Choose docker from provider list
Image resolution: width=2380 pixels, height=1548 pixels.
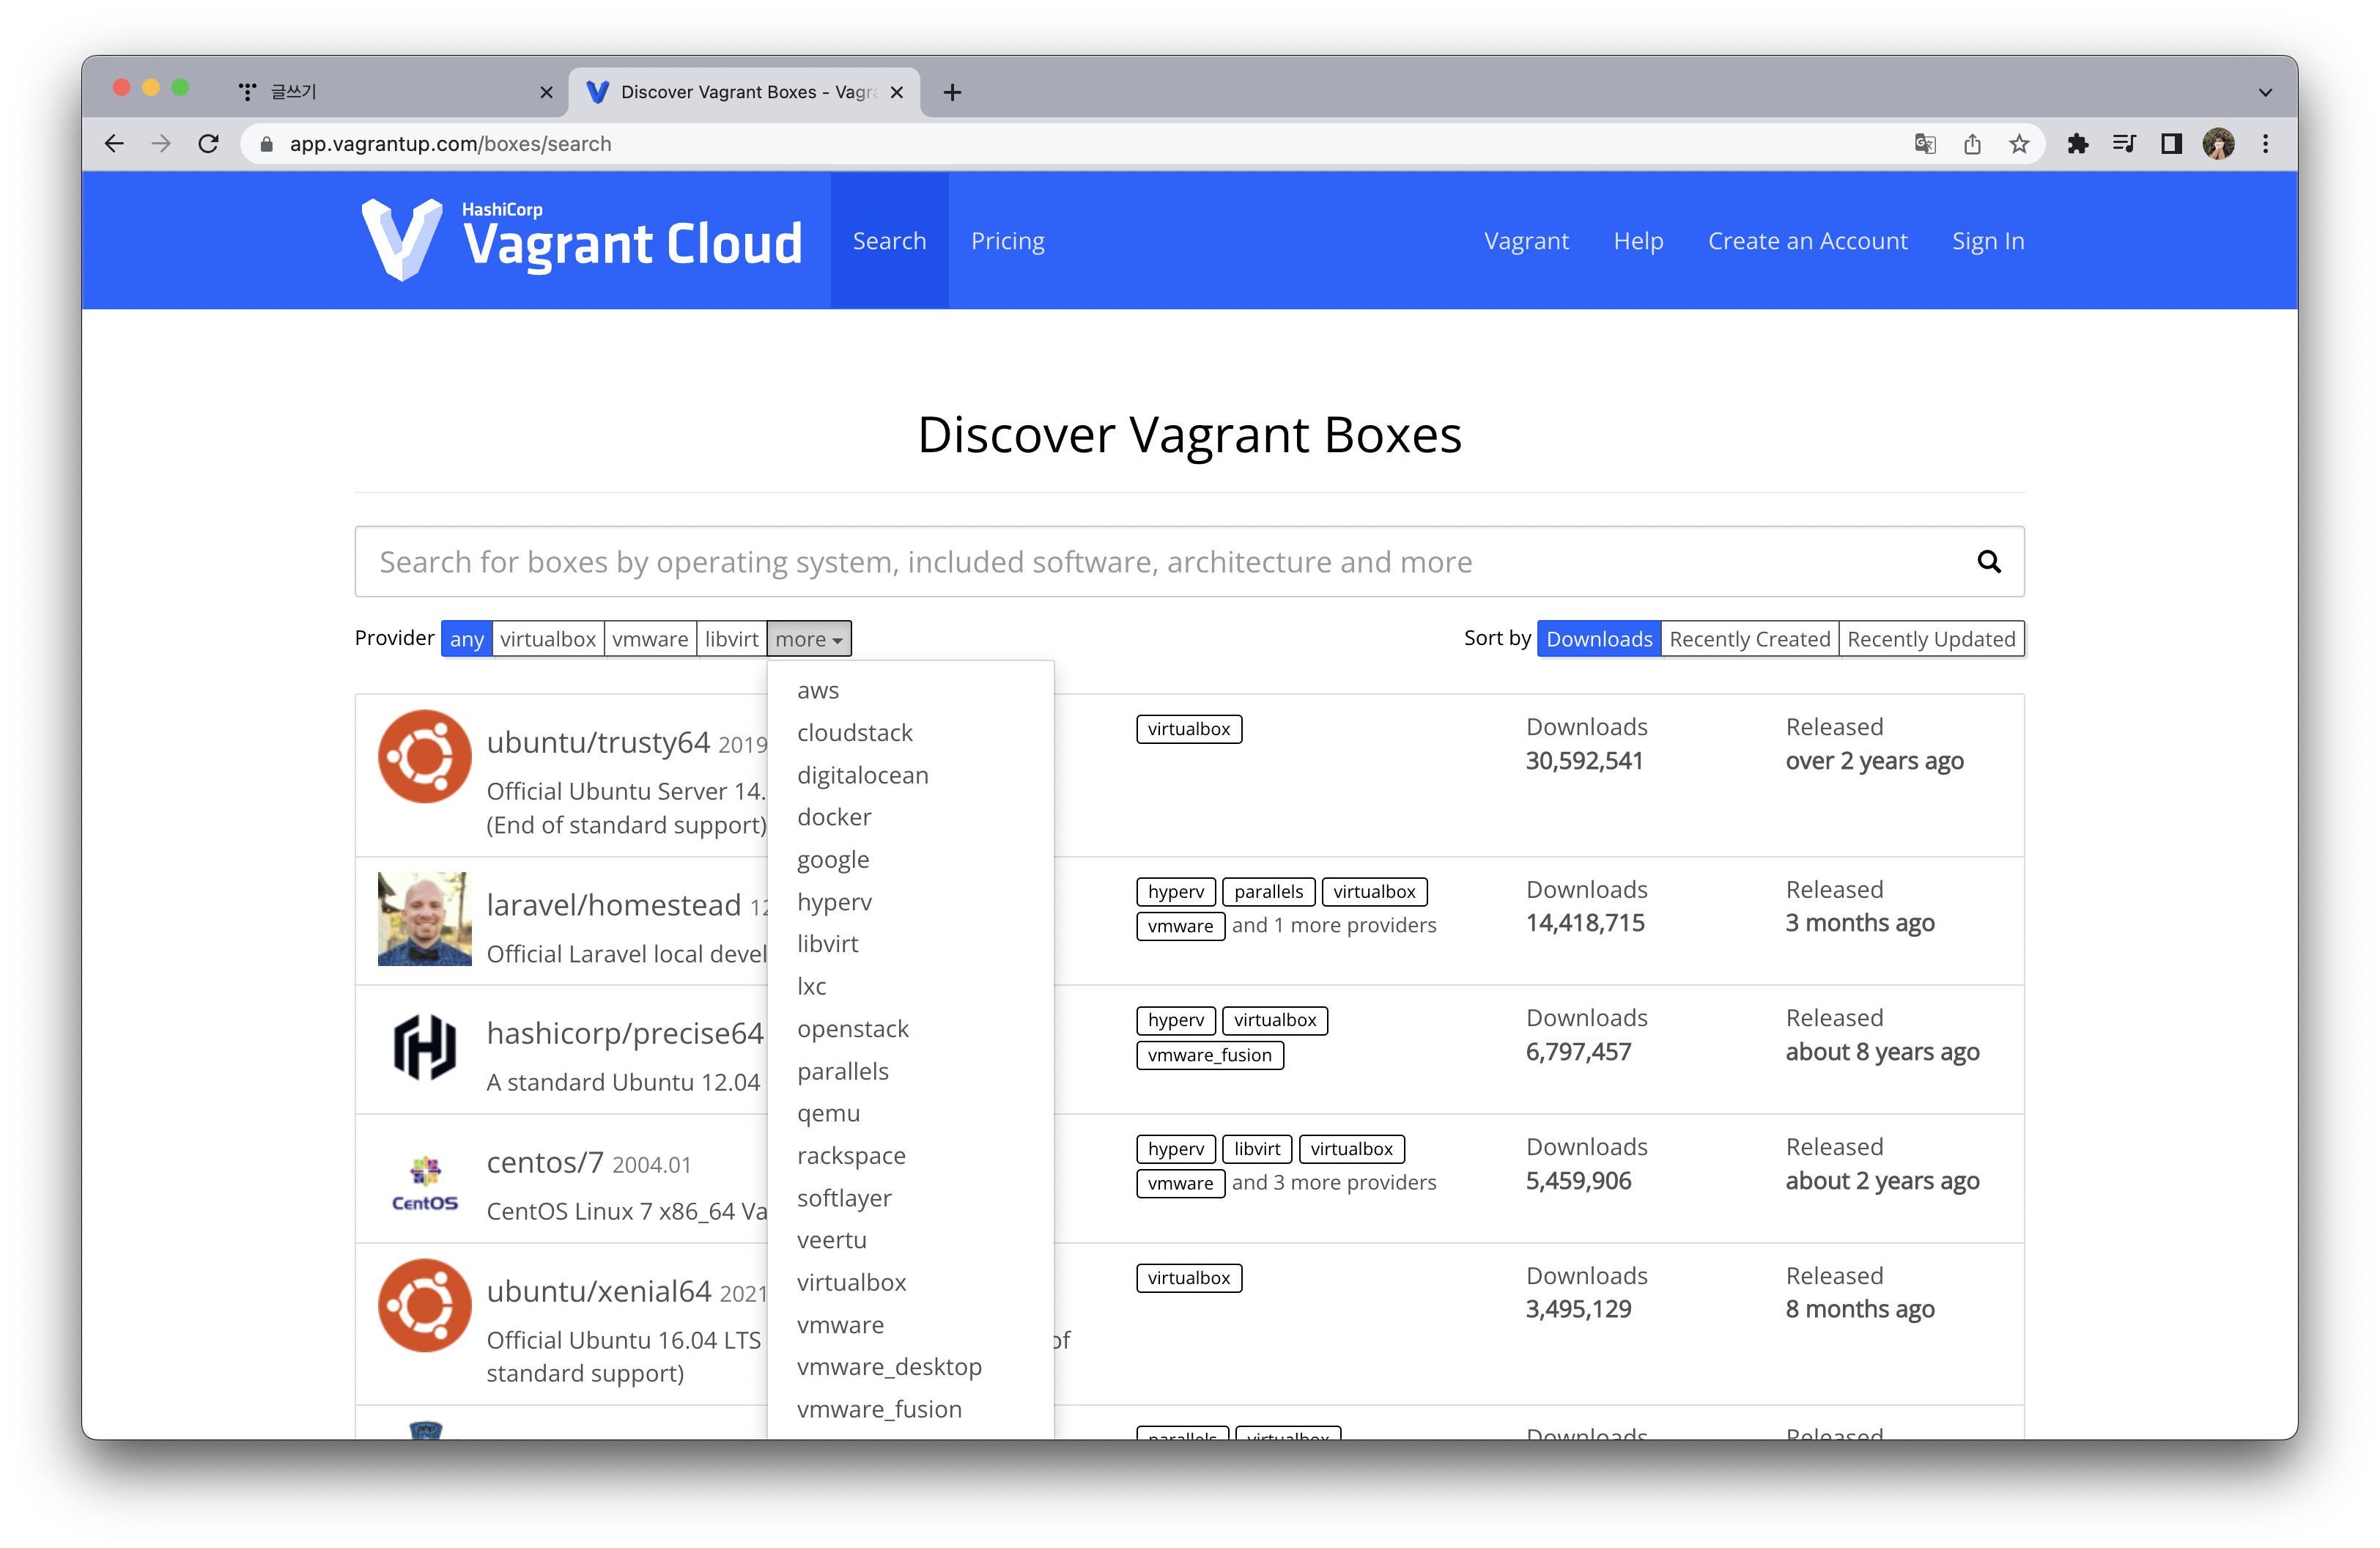910,817
